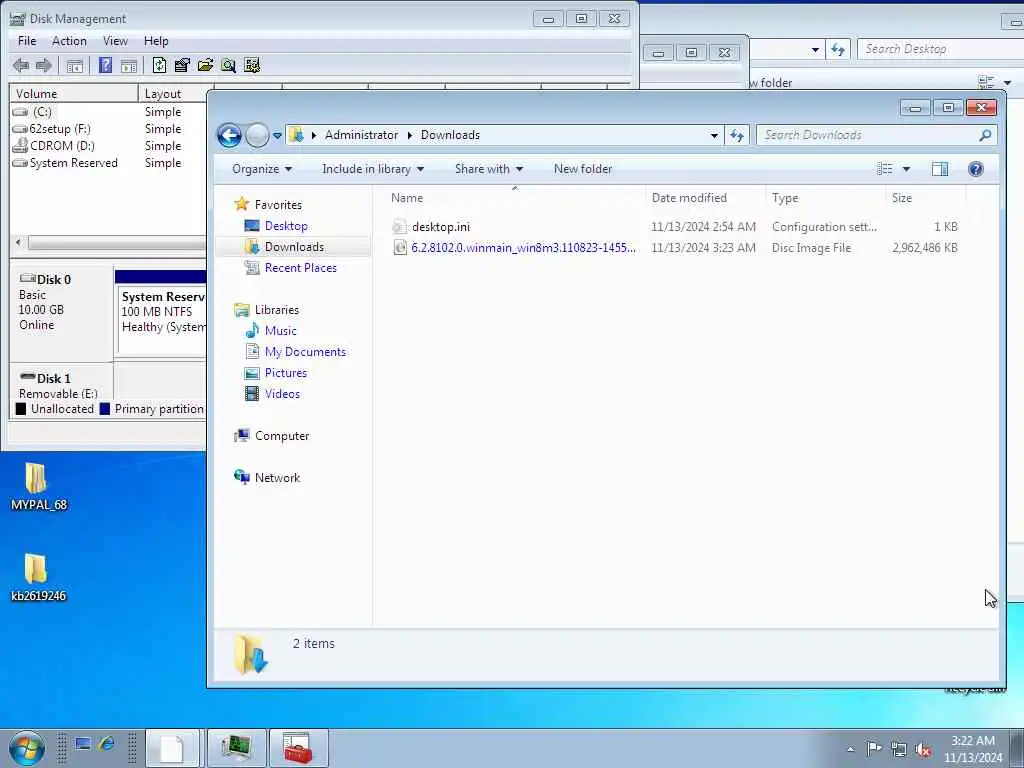Click the Refresh icon in Disk Management toolbar
The width and height of the screenshot is (1024, 768).
click(159, 65)
